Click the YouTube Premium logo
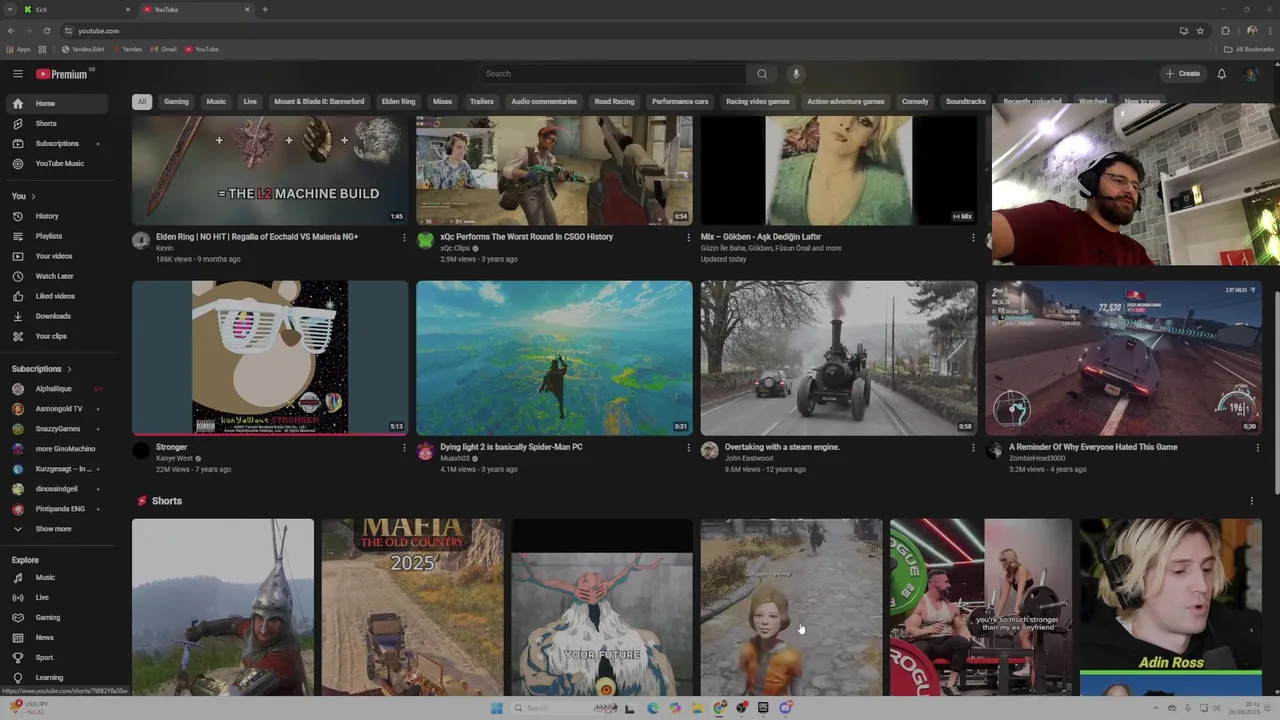 (x=62, y=74)
